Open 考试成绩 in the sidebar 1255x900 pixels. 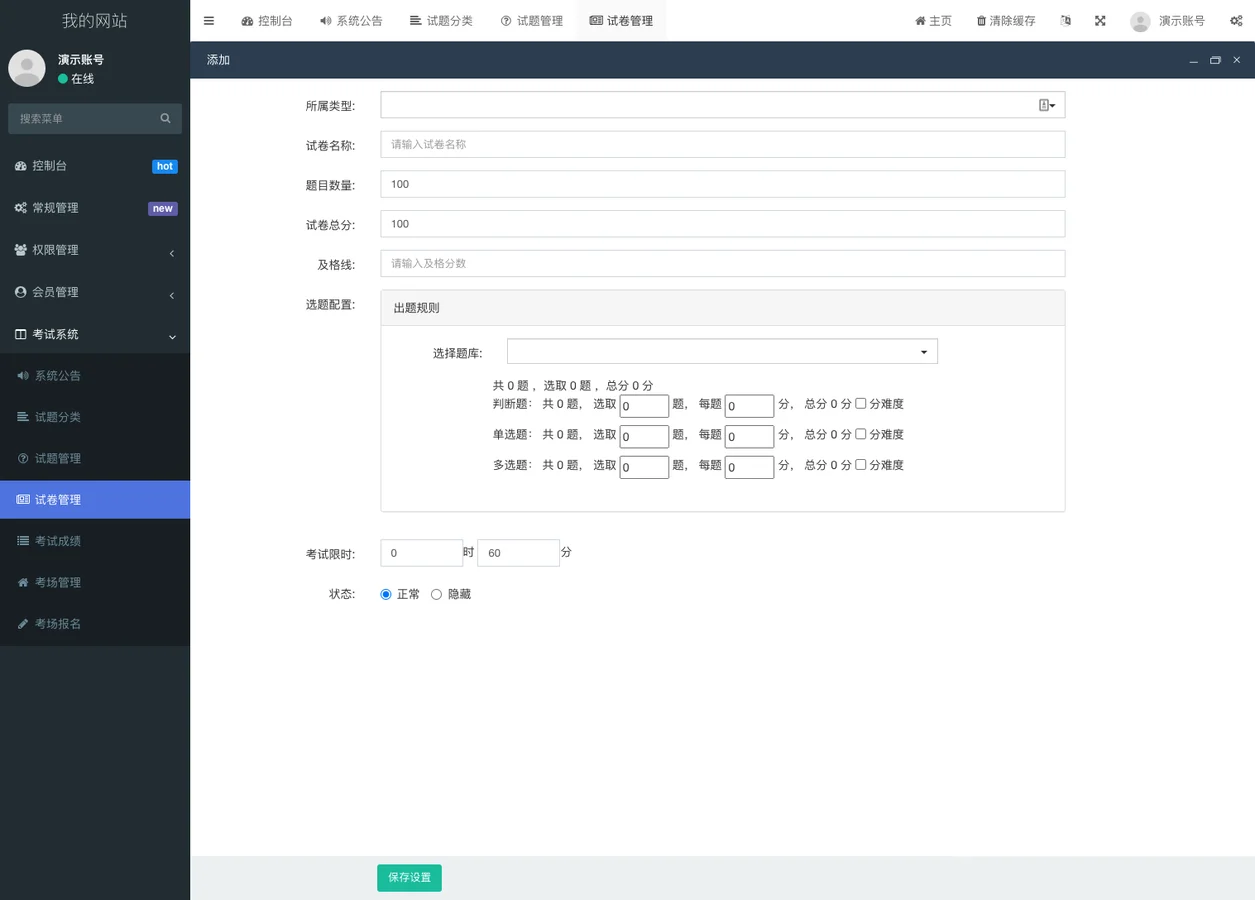pos(58,540)
